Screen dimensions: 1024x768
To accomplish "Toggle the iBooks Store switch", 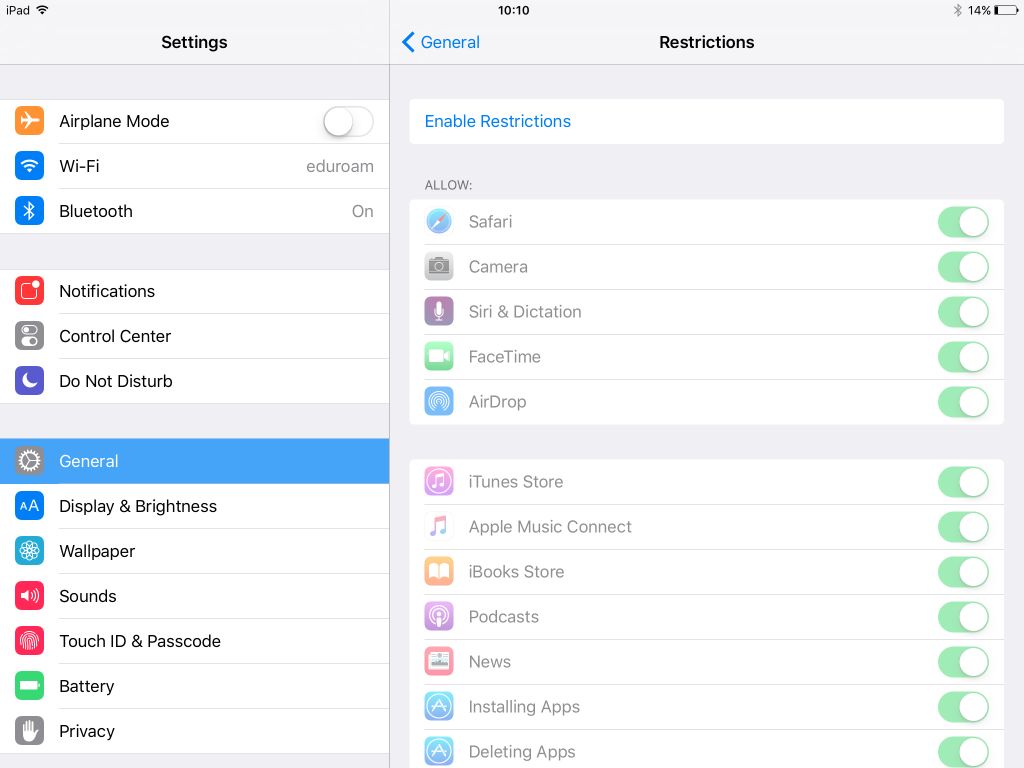I will tap(963, 572).
